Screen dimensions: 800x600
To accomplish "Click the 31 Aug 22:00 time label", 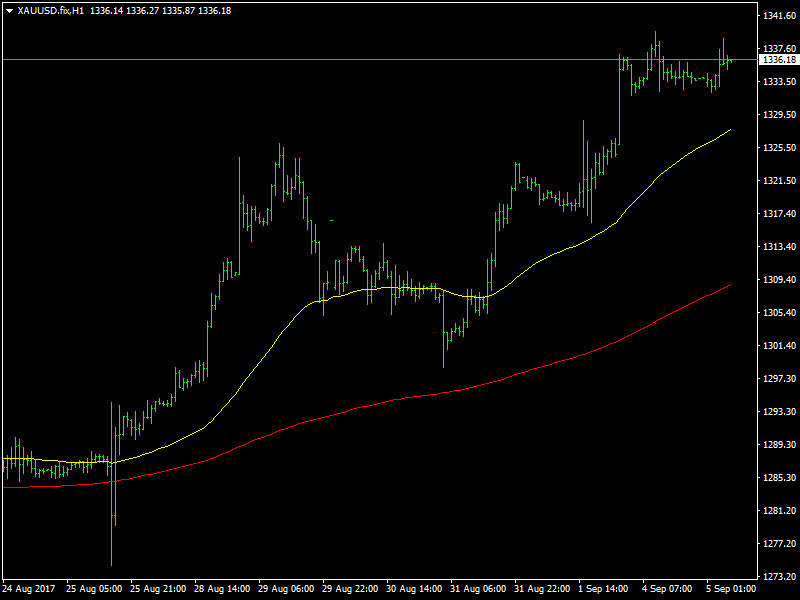I will pyautogui.click(x=542, y=589).
